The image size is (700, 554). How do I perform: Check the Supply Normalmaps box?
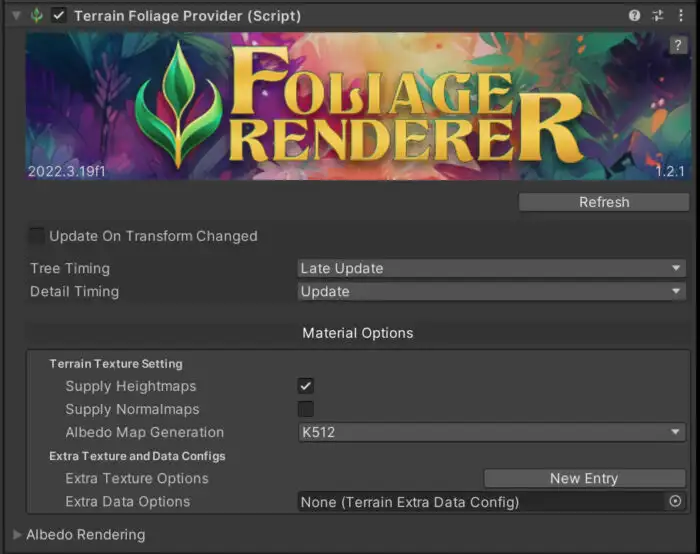click(x=306, y=409)
